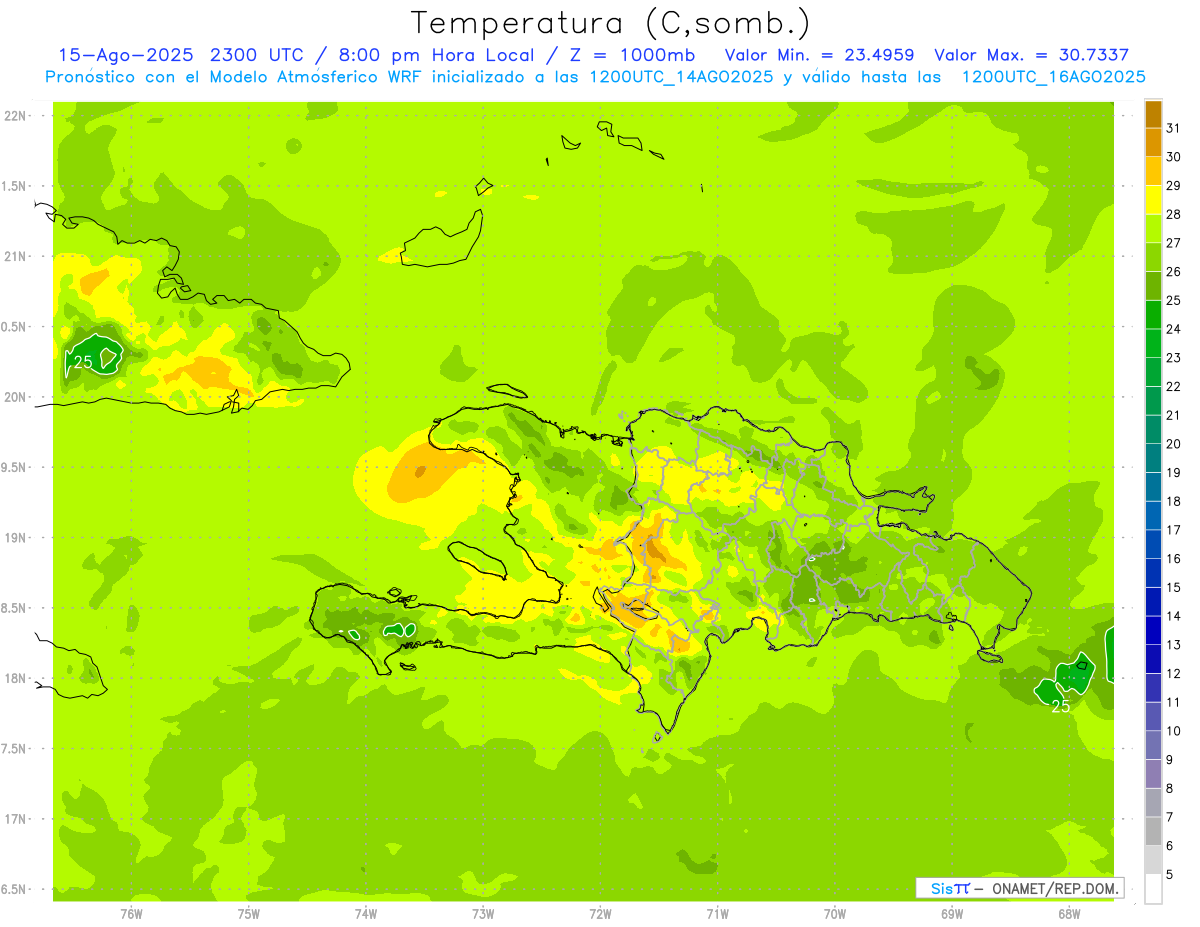This screenshot has height=927, width=1200.
Task: Click the "74W" longitude axis label
Action: [x=366, y=913]
